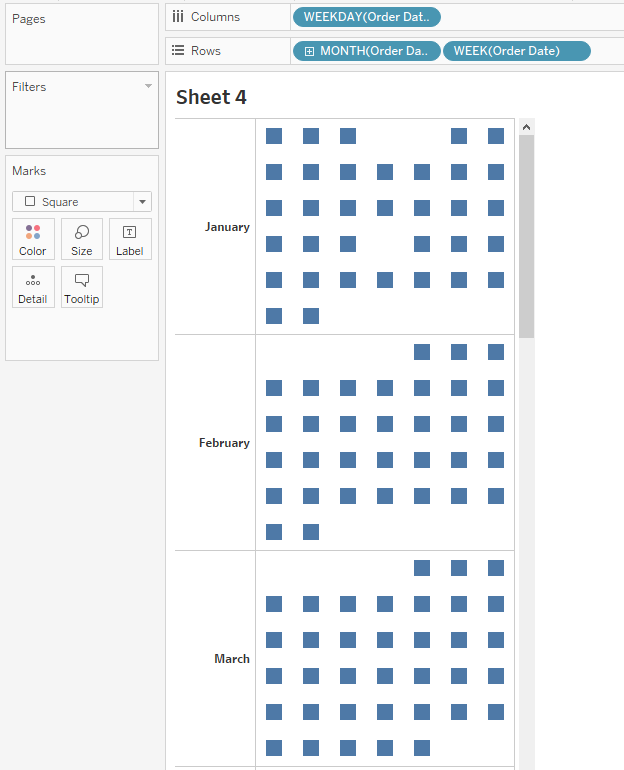Image resolution: width=624 pixels, height=770 pixels.
Task: Open the Detail marks card
Action: [x=32, y=288]
